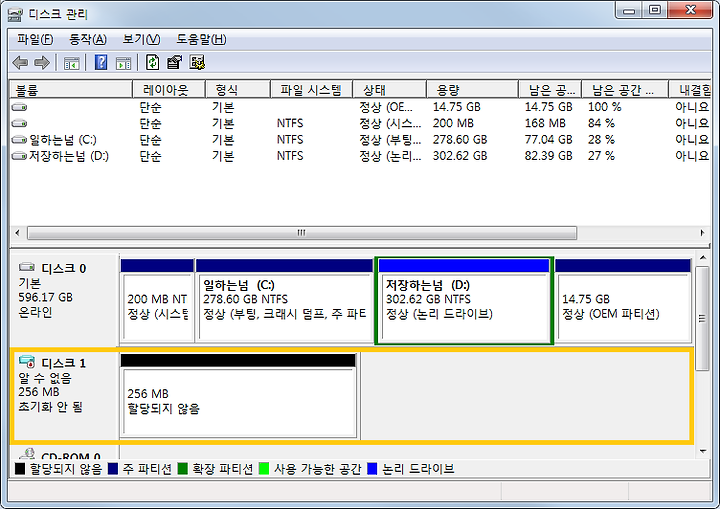Toggle the action pane toolbar icon
The width and height of the screenshot is (720, 509).
[x=124, y=63]
